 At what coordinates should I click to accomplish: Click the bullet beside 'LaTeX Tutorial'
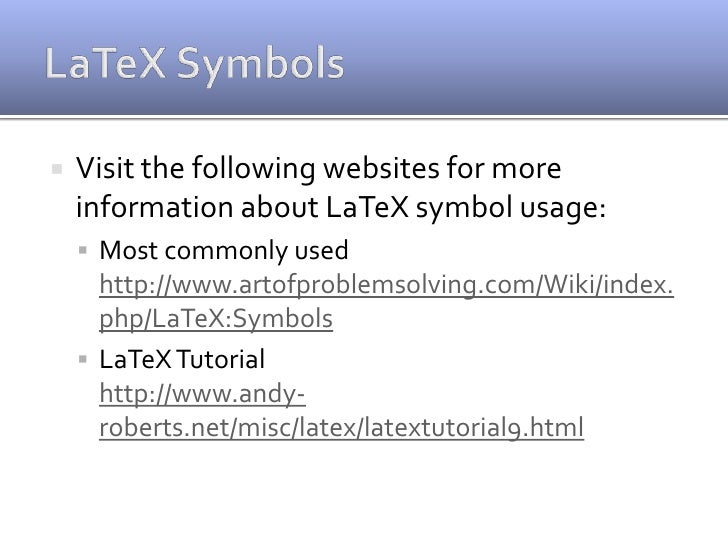[83, 359]
